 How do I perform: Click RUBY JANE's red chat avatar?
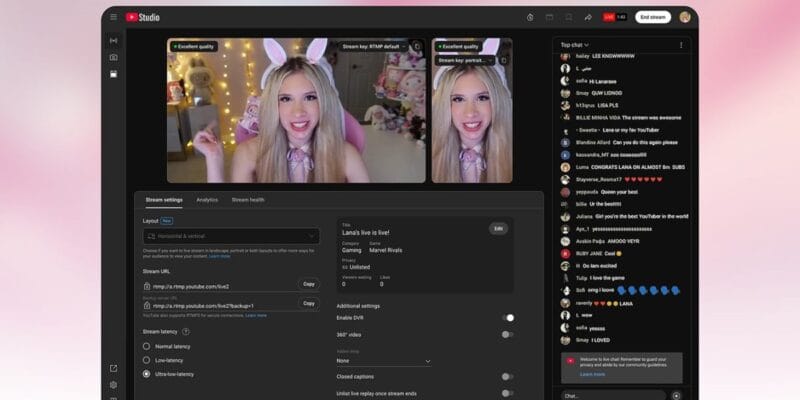coord(565,254)
